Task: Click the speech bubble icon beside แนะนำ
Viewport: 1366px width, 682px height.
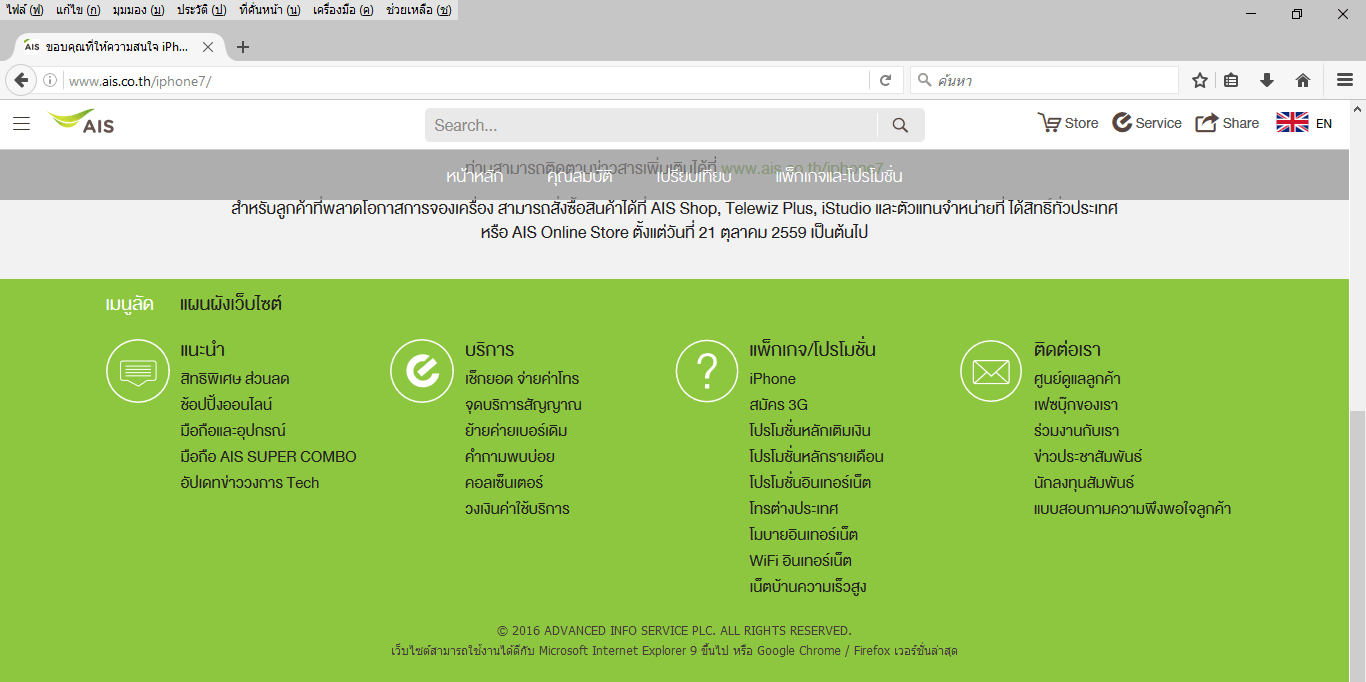Action: [138, 371]
